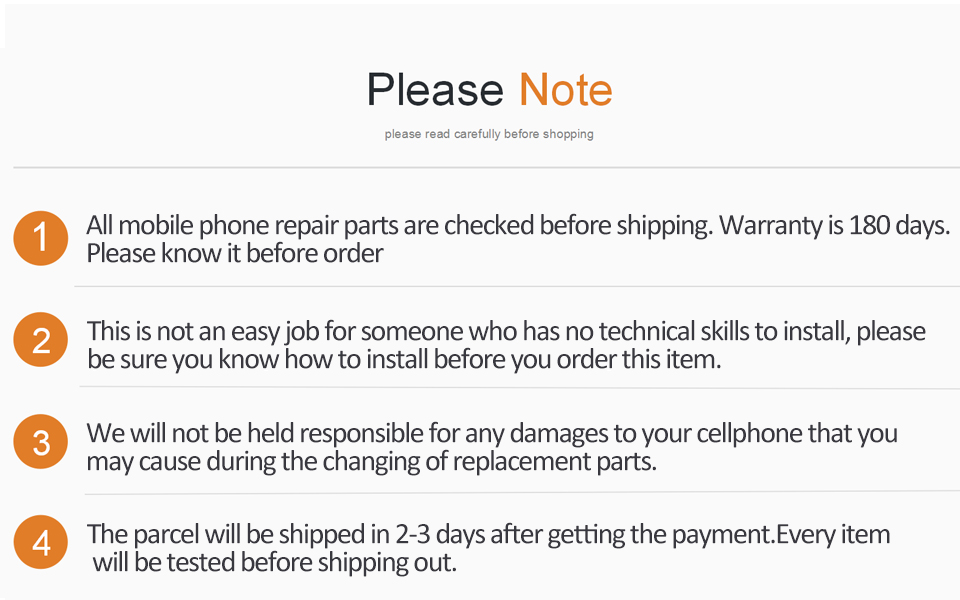Click the orange number 3 circle
Viewport: 960px width, 600px height.
point(41,442)
